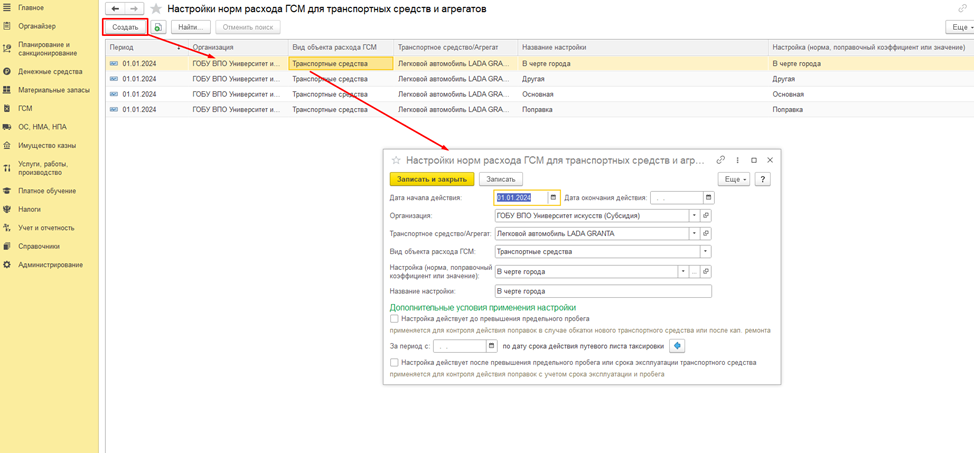
Task: Click the Администрирование gear icon
Action: pyautogui.click(x=7, y=265)
